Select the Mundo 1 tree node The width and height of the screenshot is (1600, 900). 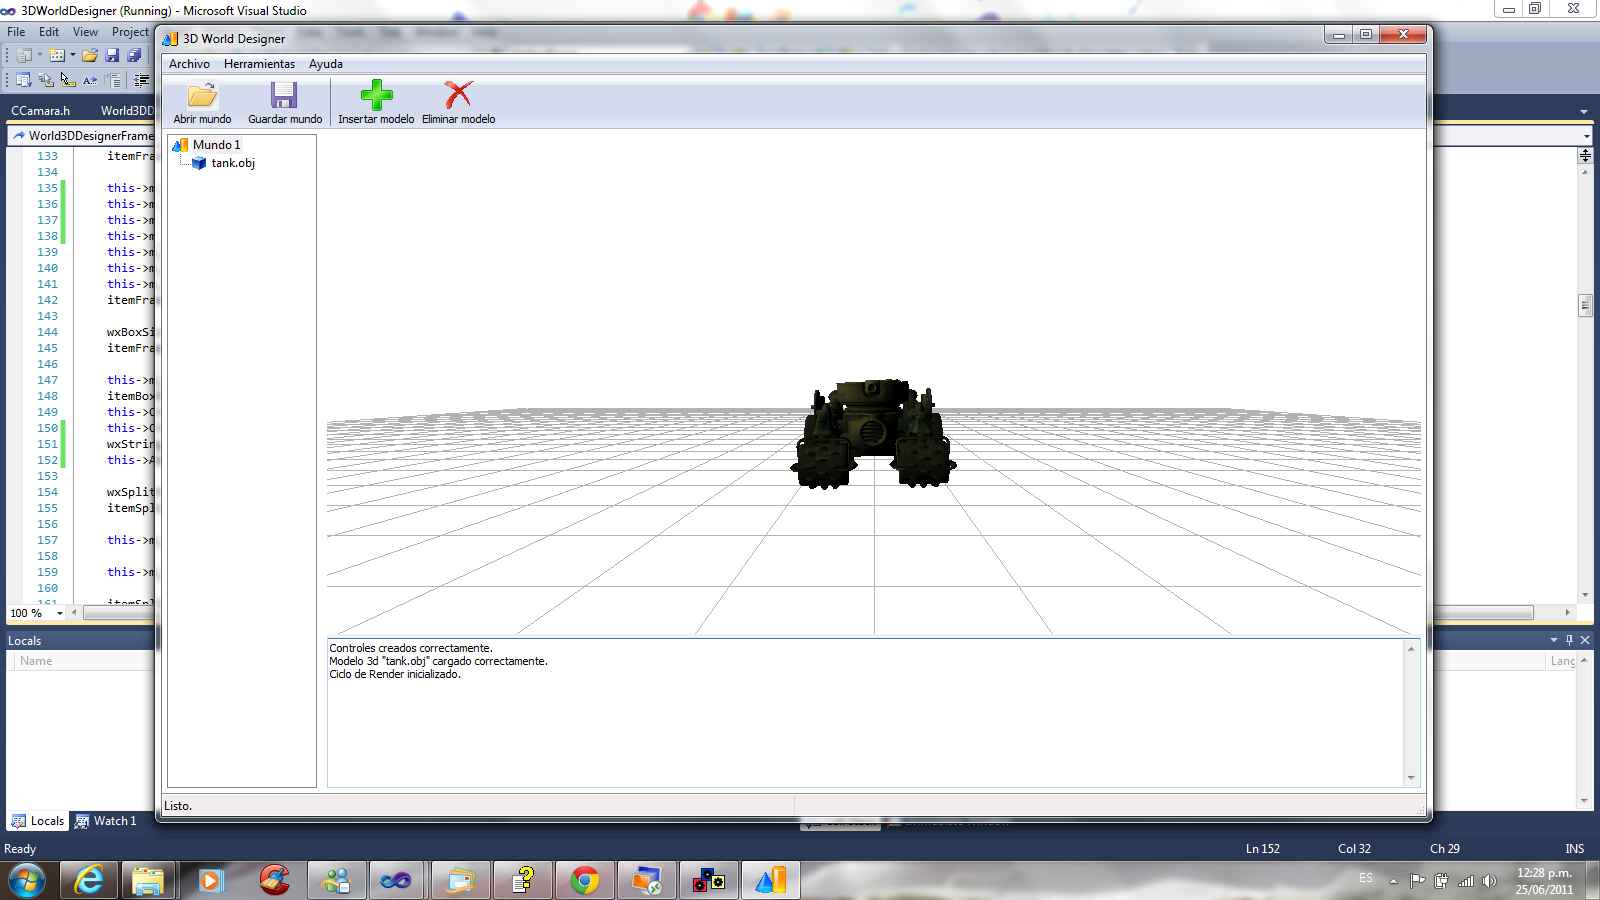click(x=216, y=145)
